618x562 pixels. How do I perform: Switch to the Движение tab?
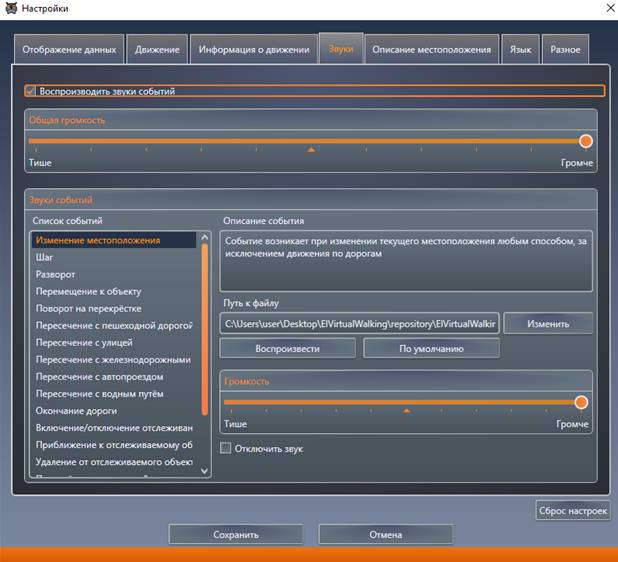(x=157, y=49)
